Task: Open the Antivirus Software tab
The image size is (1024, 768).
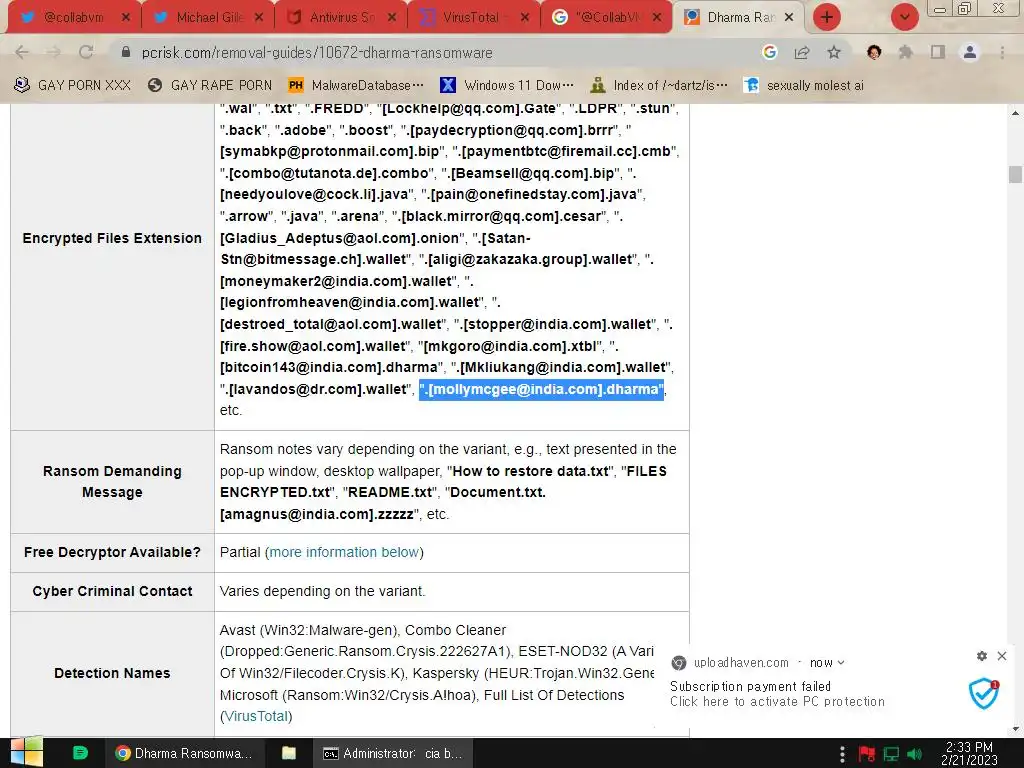Action: click(340, 18)
